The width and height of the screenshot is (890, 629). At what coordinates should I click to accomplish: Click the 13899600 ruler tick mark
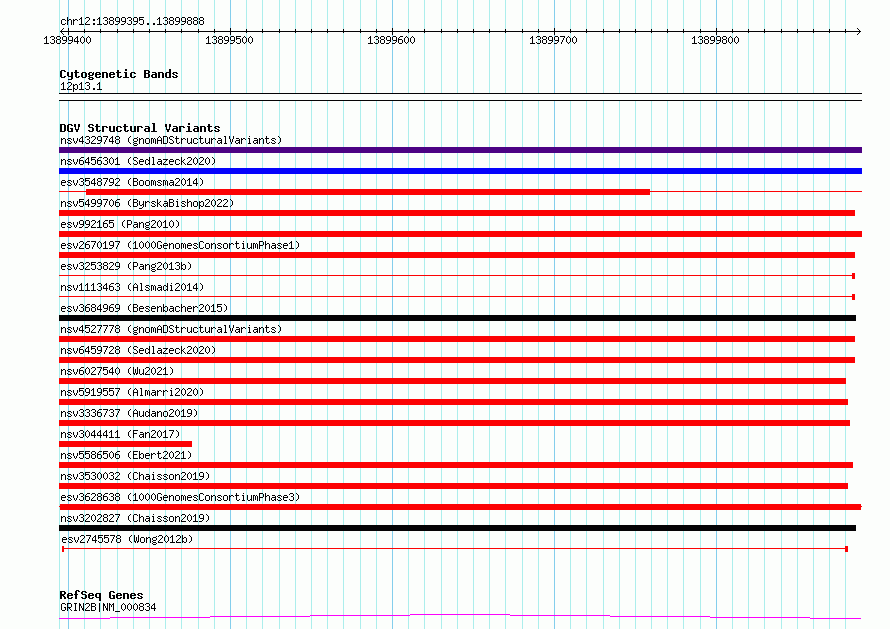pyautogui.click(x=392, y=31)
